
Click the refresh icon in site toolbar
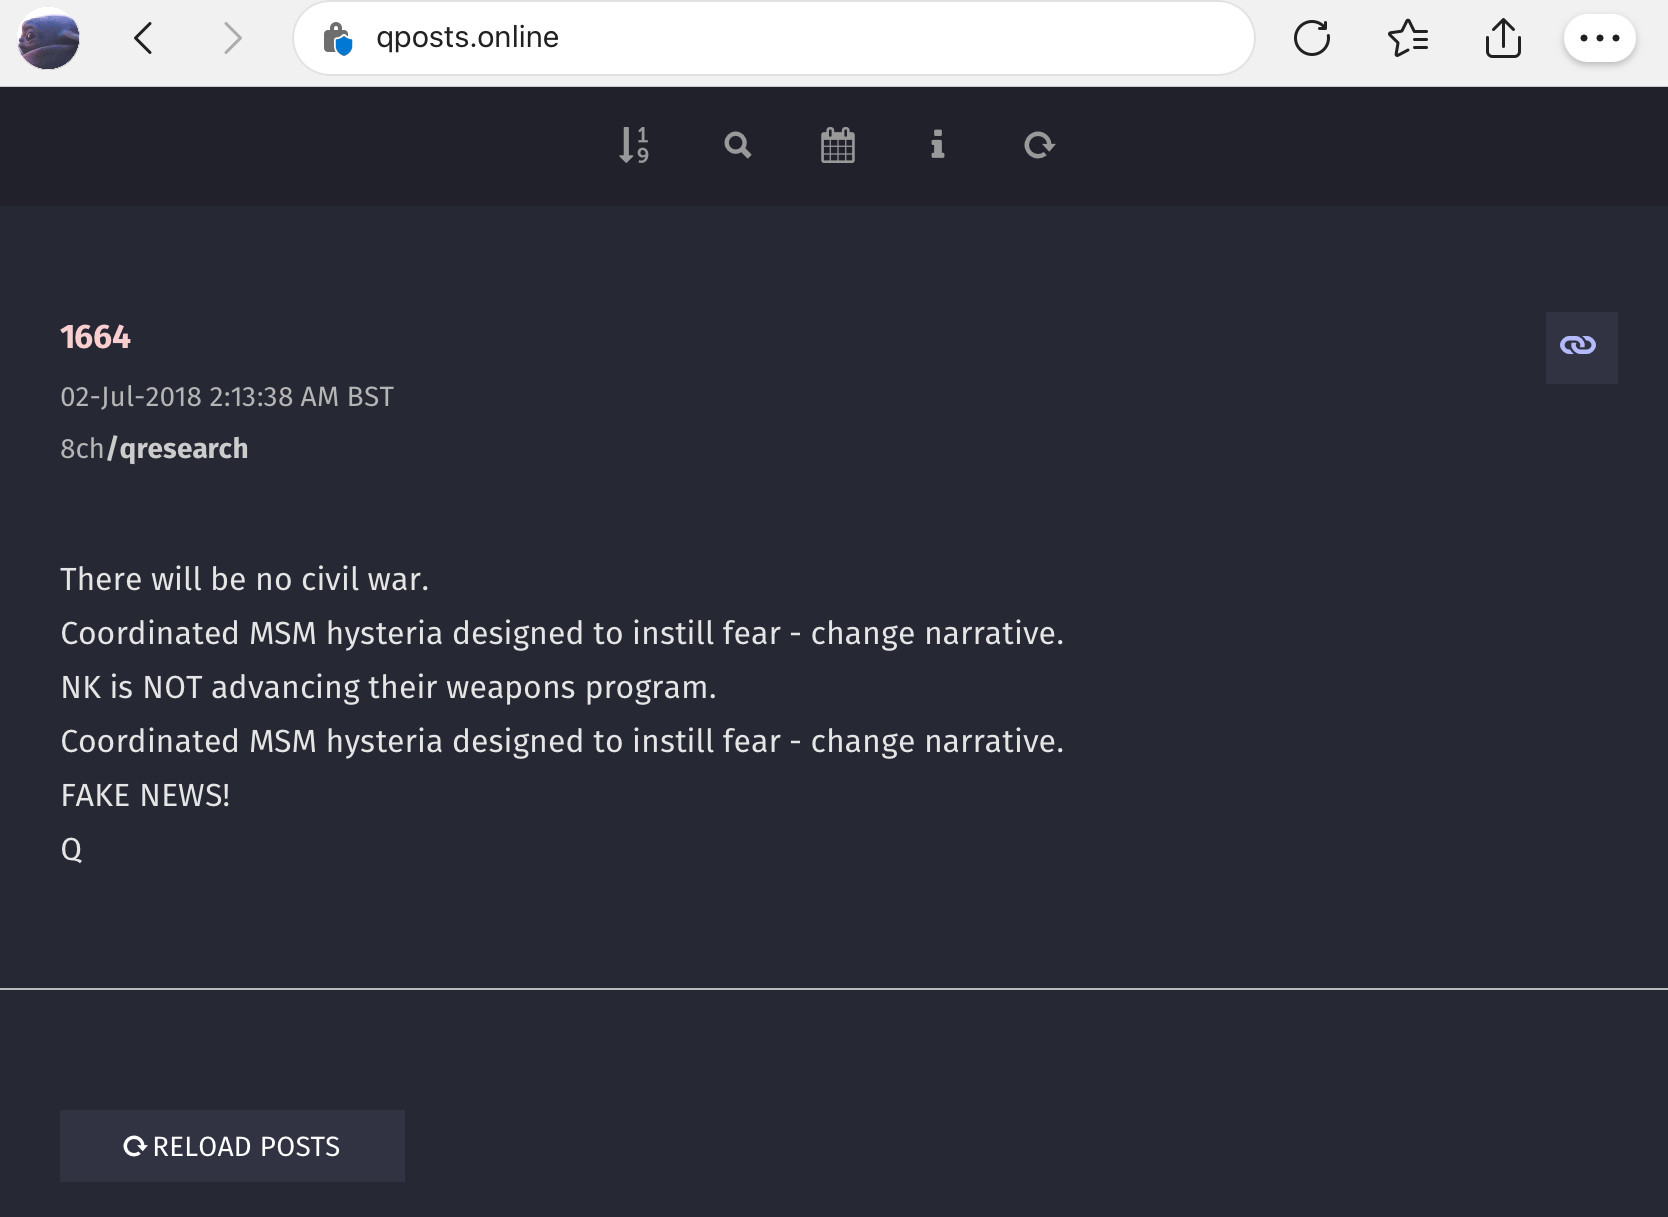(1039, 145)
